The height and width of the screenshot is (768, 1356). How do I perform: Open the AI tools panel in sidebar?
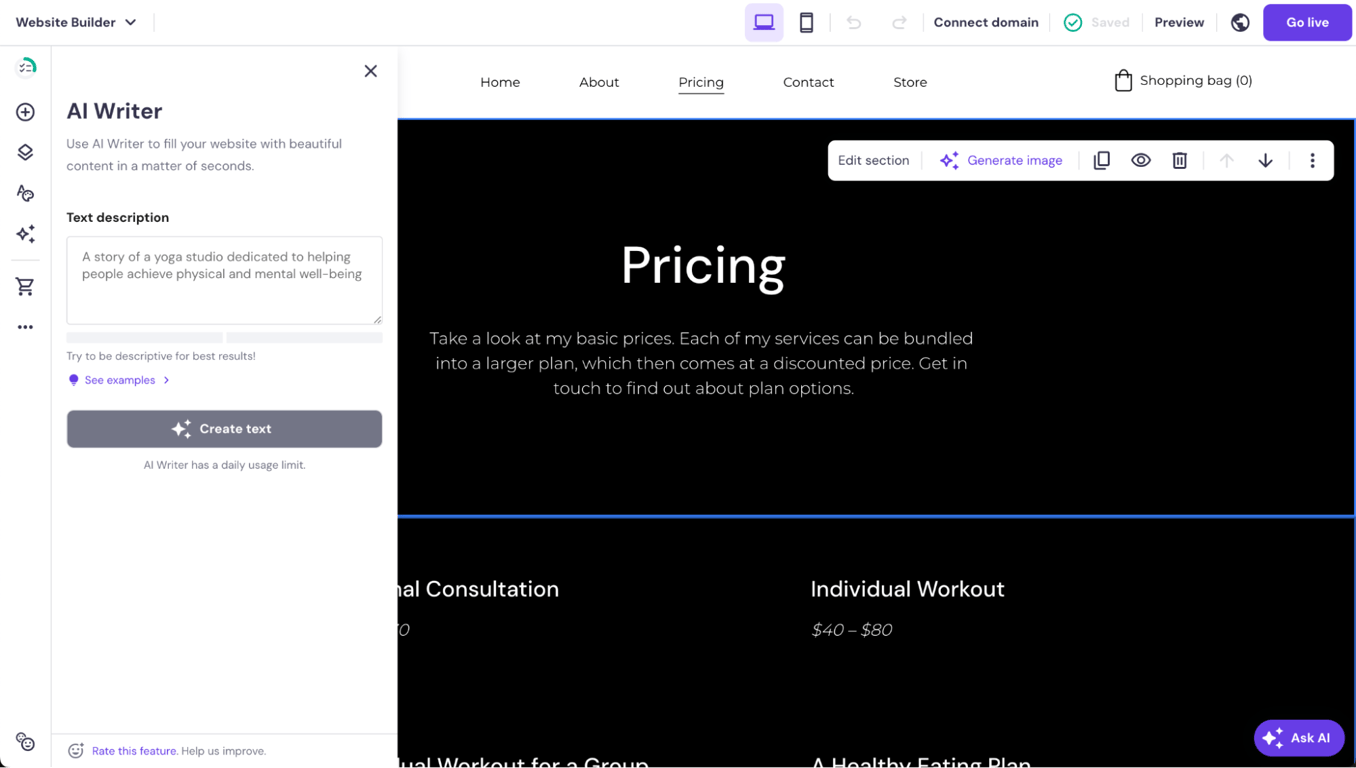pyautogui.click(x=24, y=234)
